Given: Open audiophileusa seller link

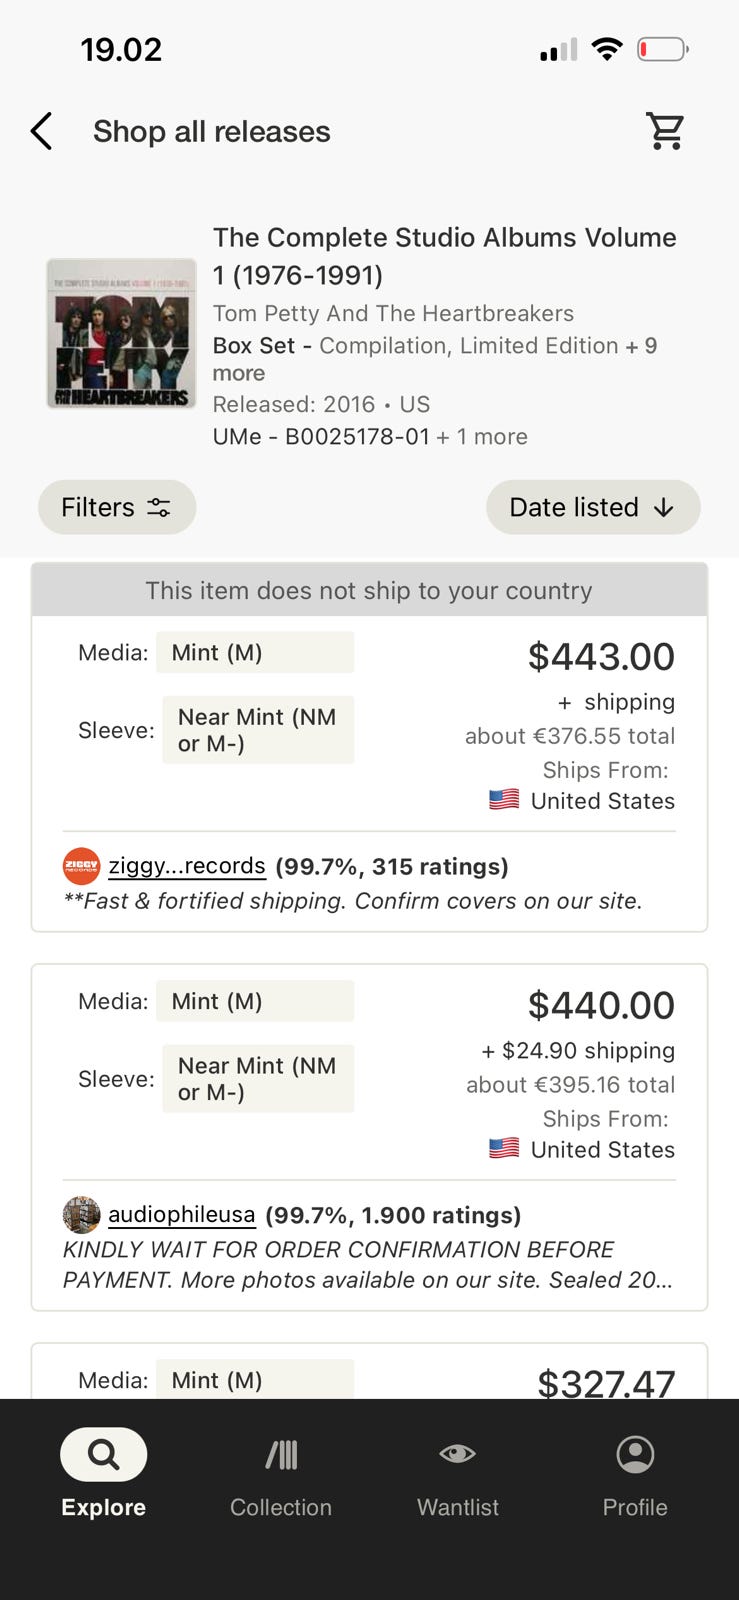Looking at the screenshot, I should tap(181, 1215).
